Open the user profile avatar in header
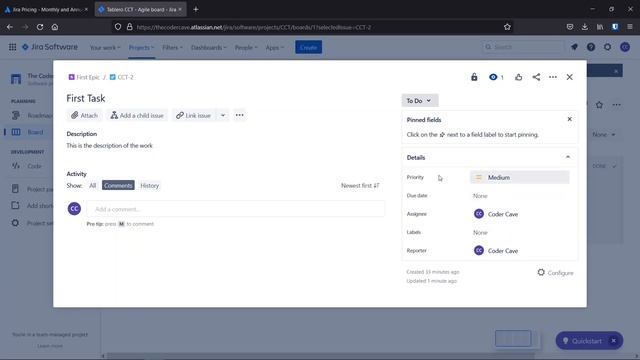The image size is (640, 360). click(x=624, y=47)
